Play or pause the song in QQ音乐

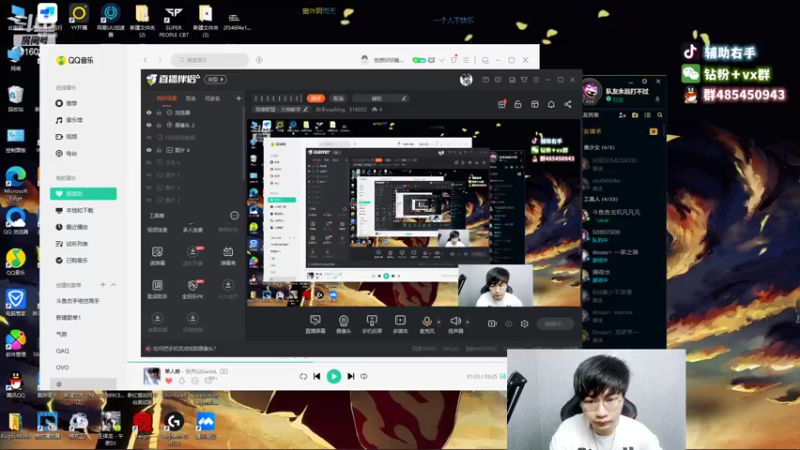pyautogui.click(x=334, y=377)
